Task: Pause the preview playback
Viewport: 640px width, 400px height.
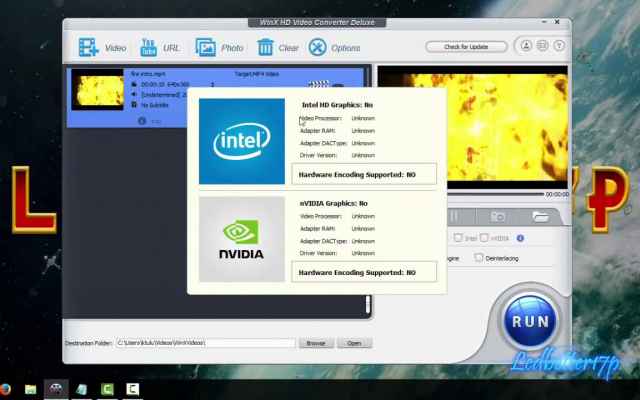Action: pyautogui.click(x=453, y=216)
